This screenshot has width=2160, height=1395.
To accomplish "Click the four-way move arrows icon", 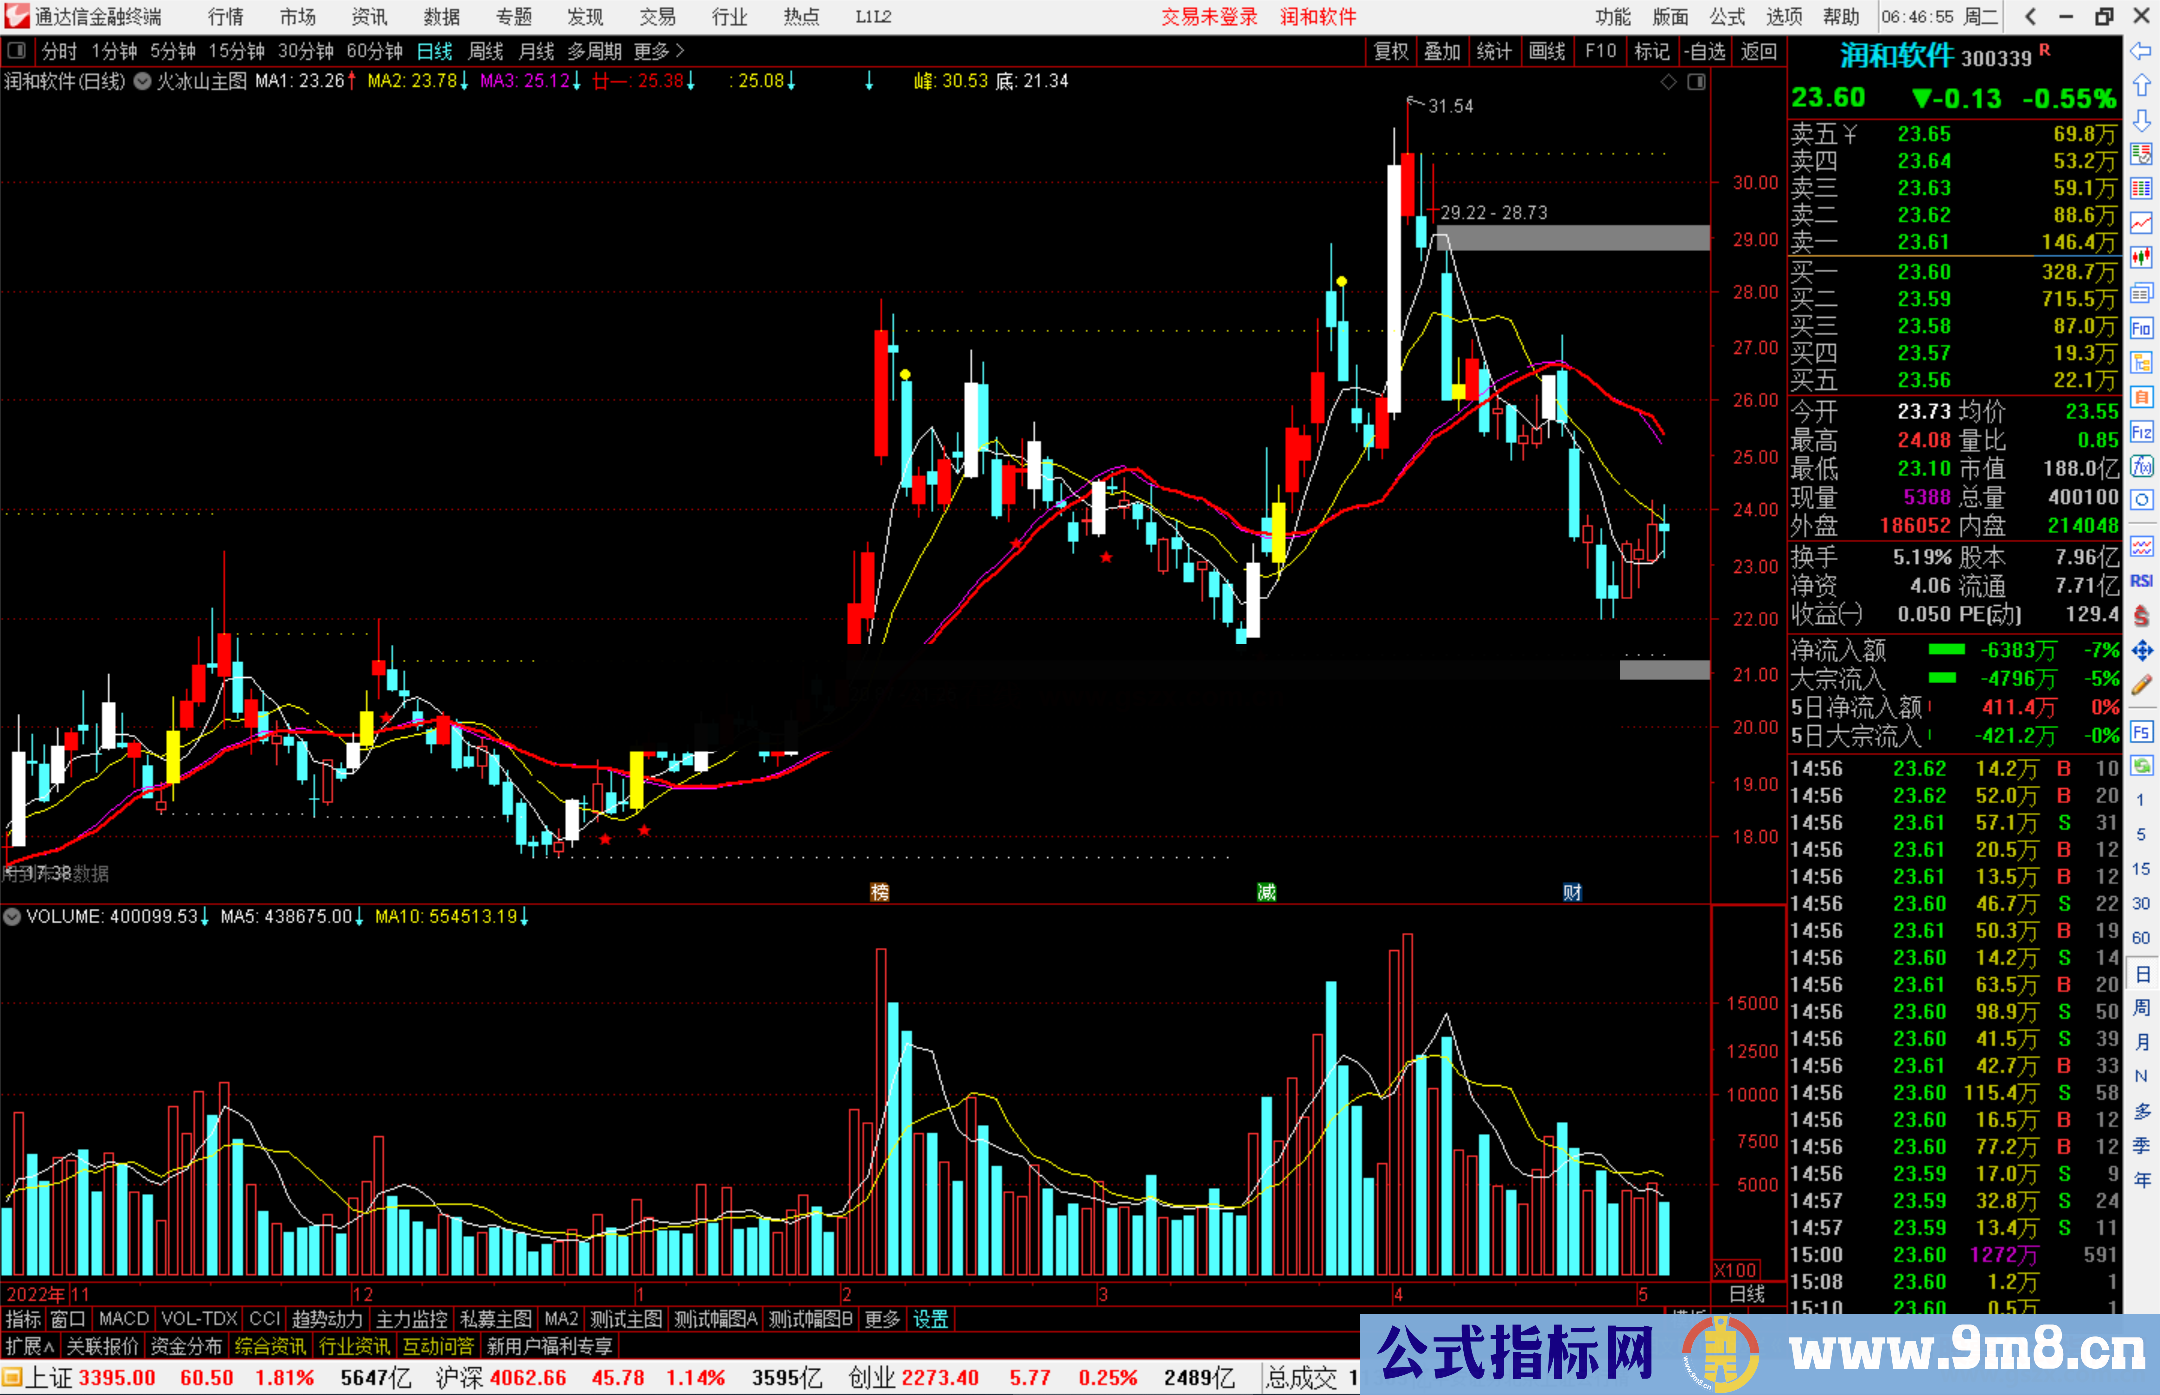I will point(2141,651).
